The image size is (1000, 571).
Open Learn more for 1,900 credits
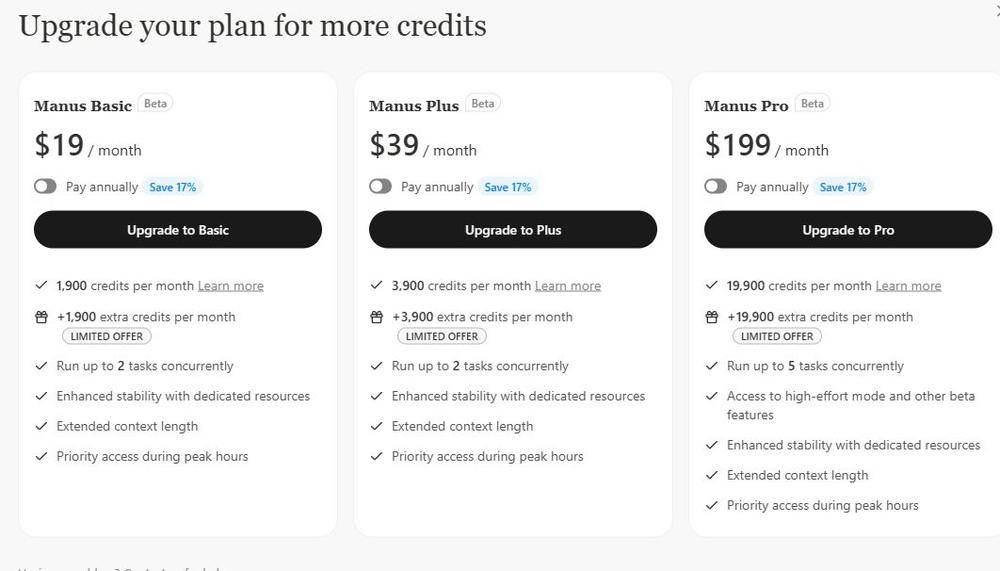pyautogui.click(x=230, y=286)
